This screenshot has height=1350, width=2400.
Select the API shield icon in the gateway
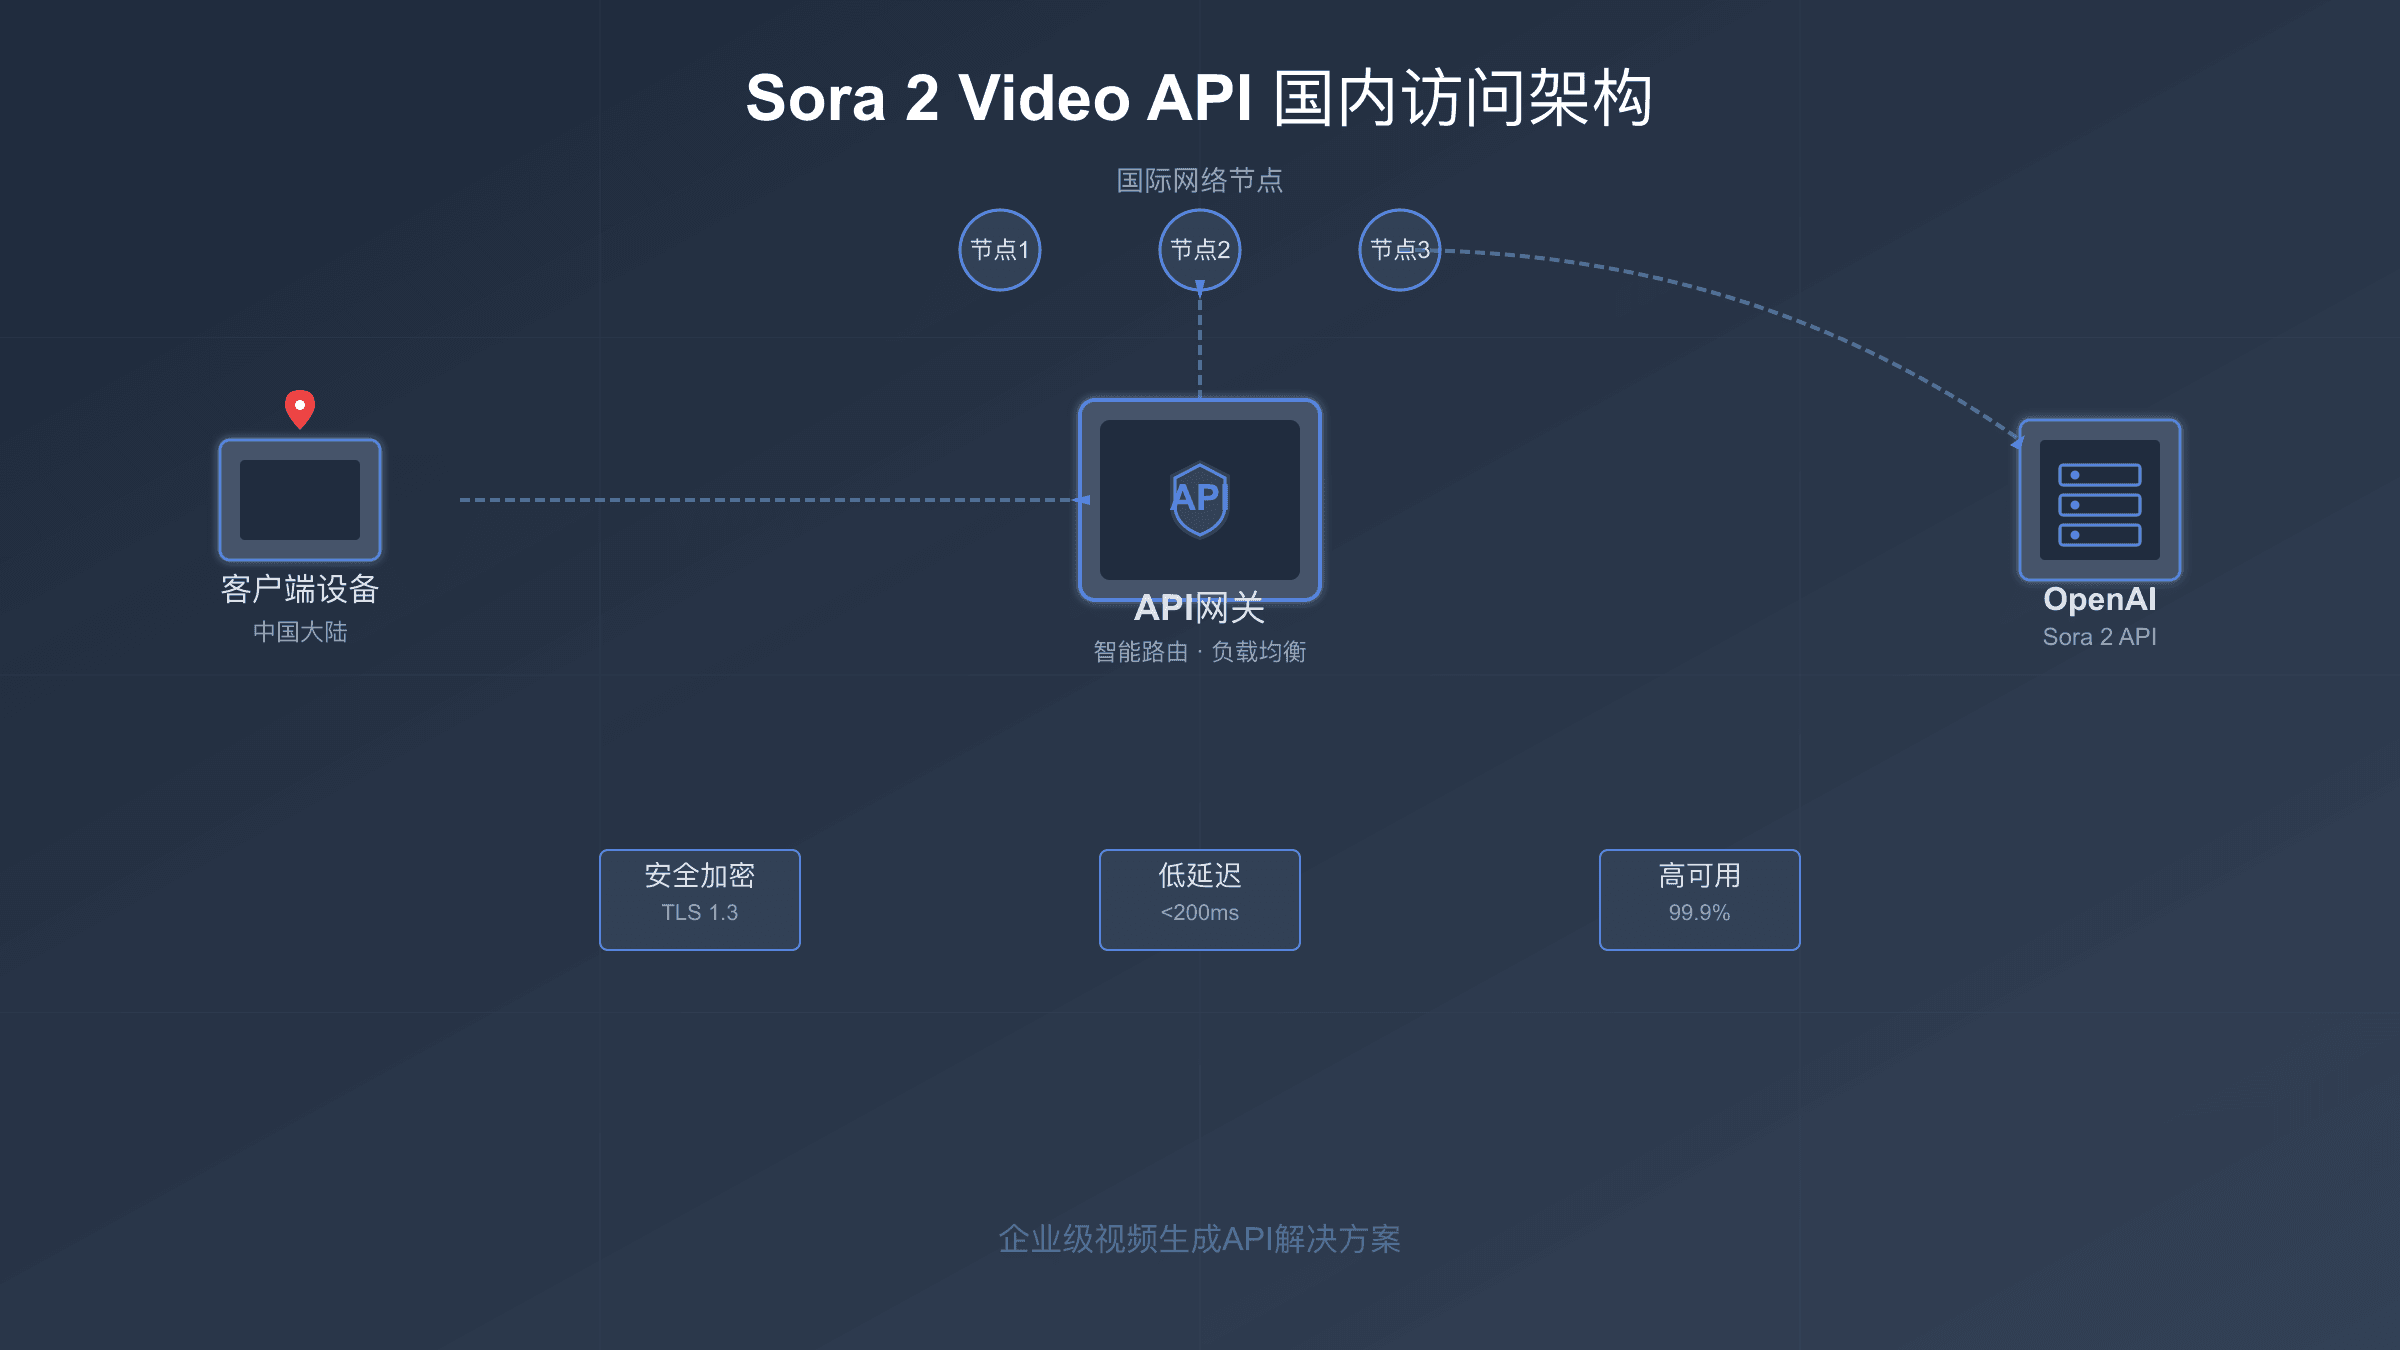(1199, 500)
